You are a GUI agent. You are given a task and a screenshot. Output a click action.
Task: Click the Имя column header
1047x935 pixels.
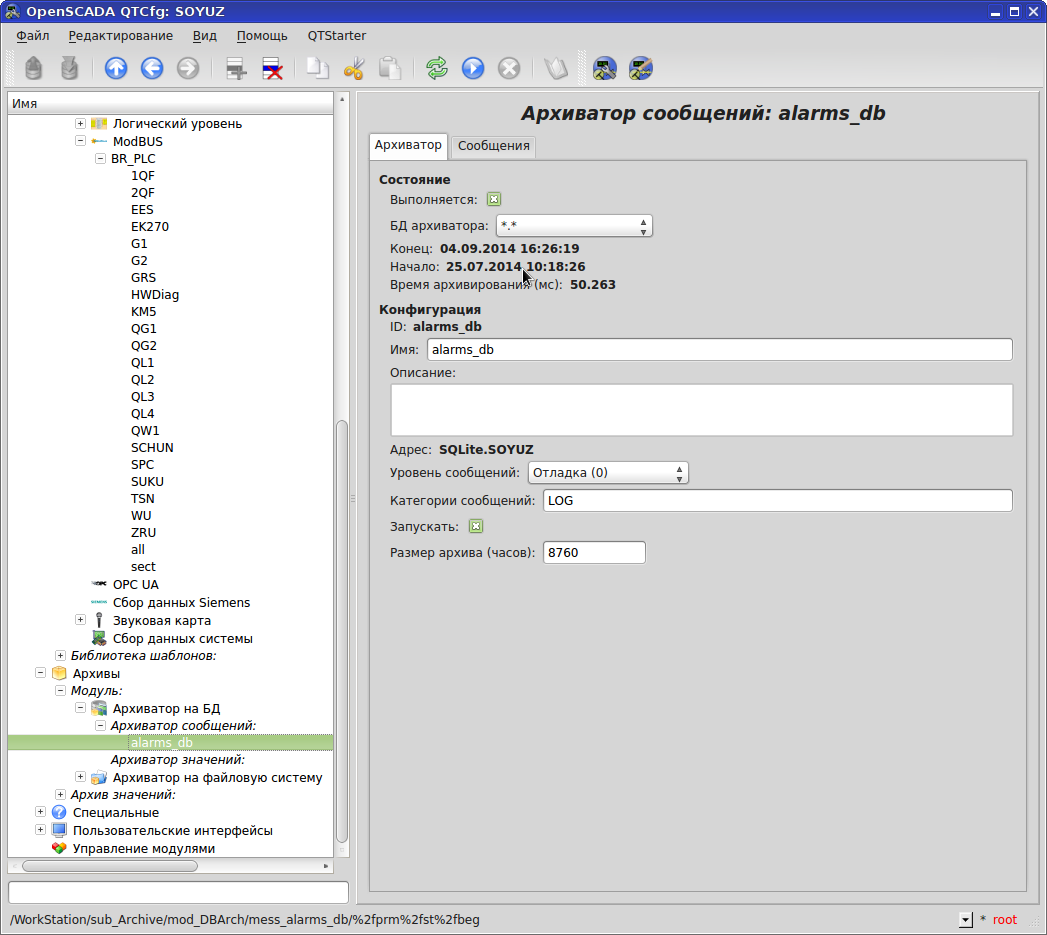coord(170,104)
